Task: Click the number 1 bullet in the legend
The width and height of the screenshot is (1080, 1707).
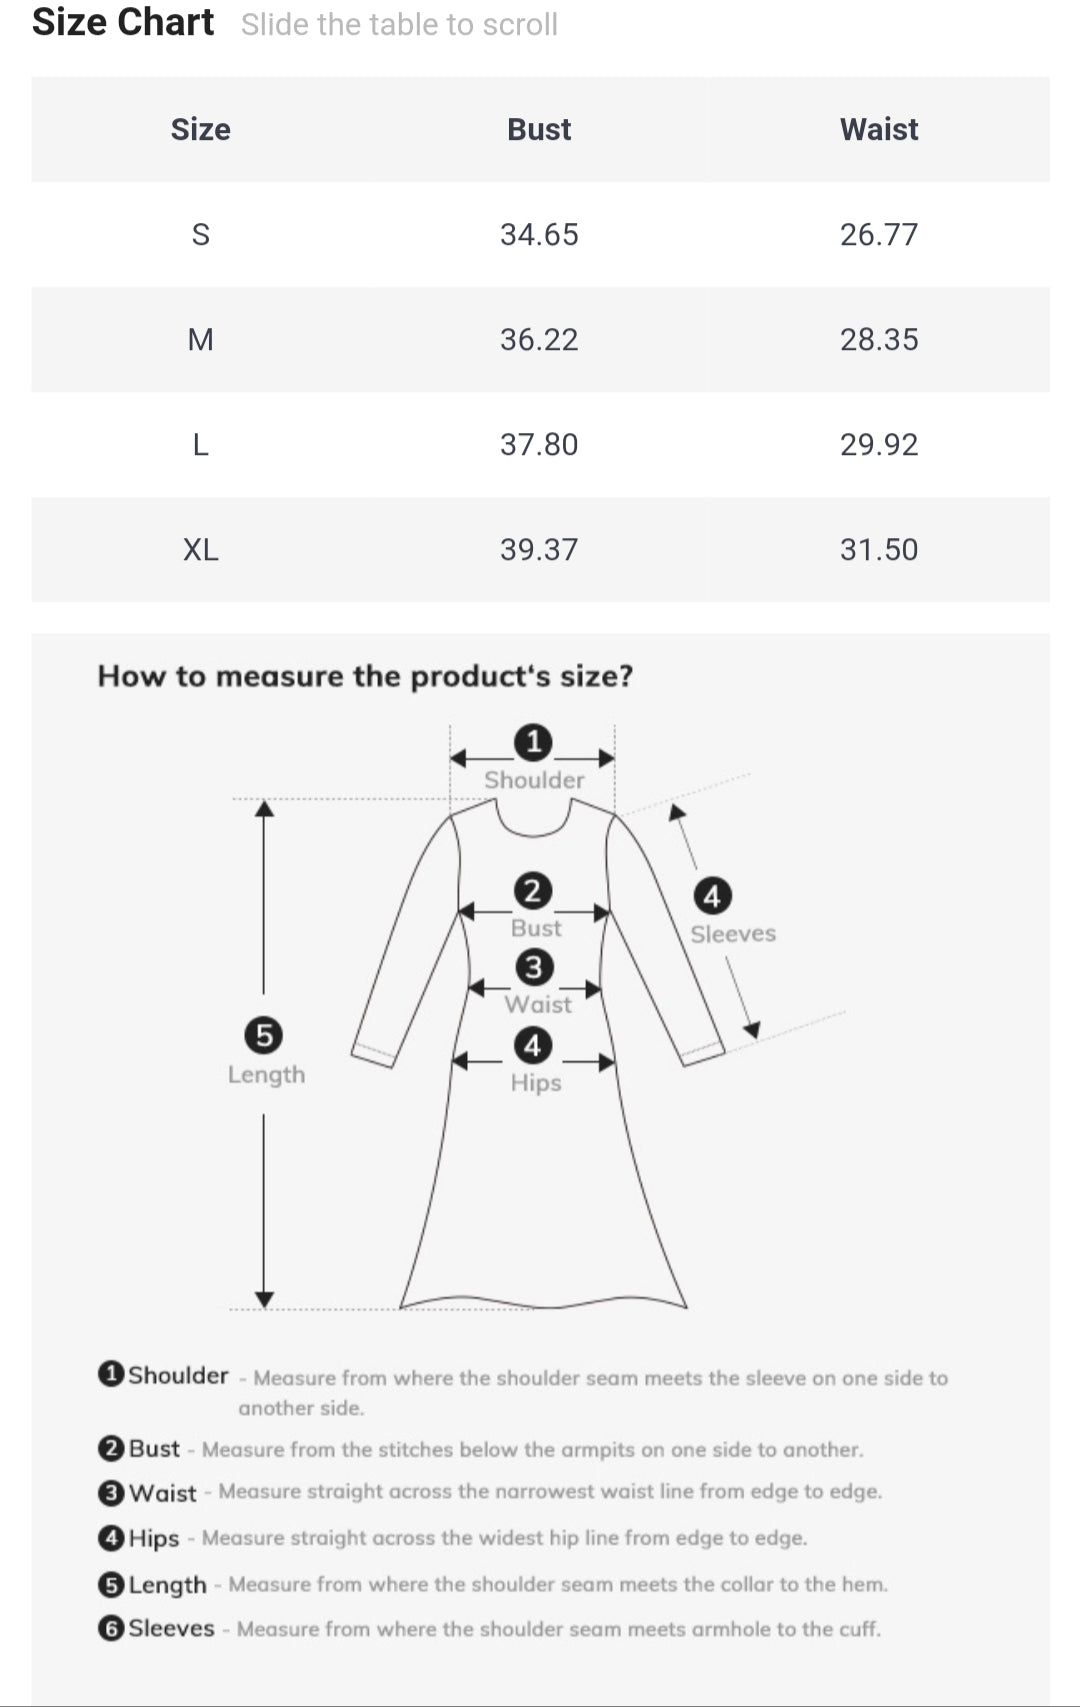Action: click(111, 1374)
